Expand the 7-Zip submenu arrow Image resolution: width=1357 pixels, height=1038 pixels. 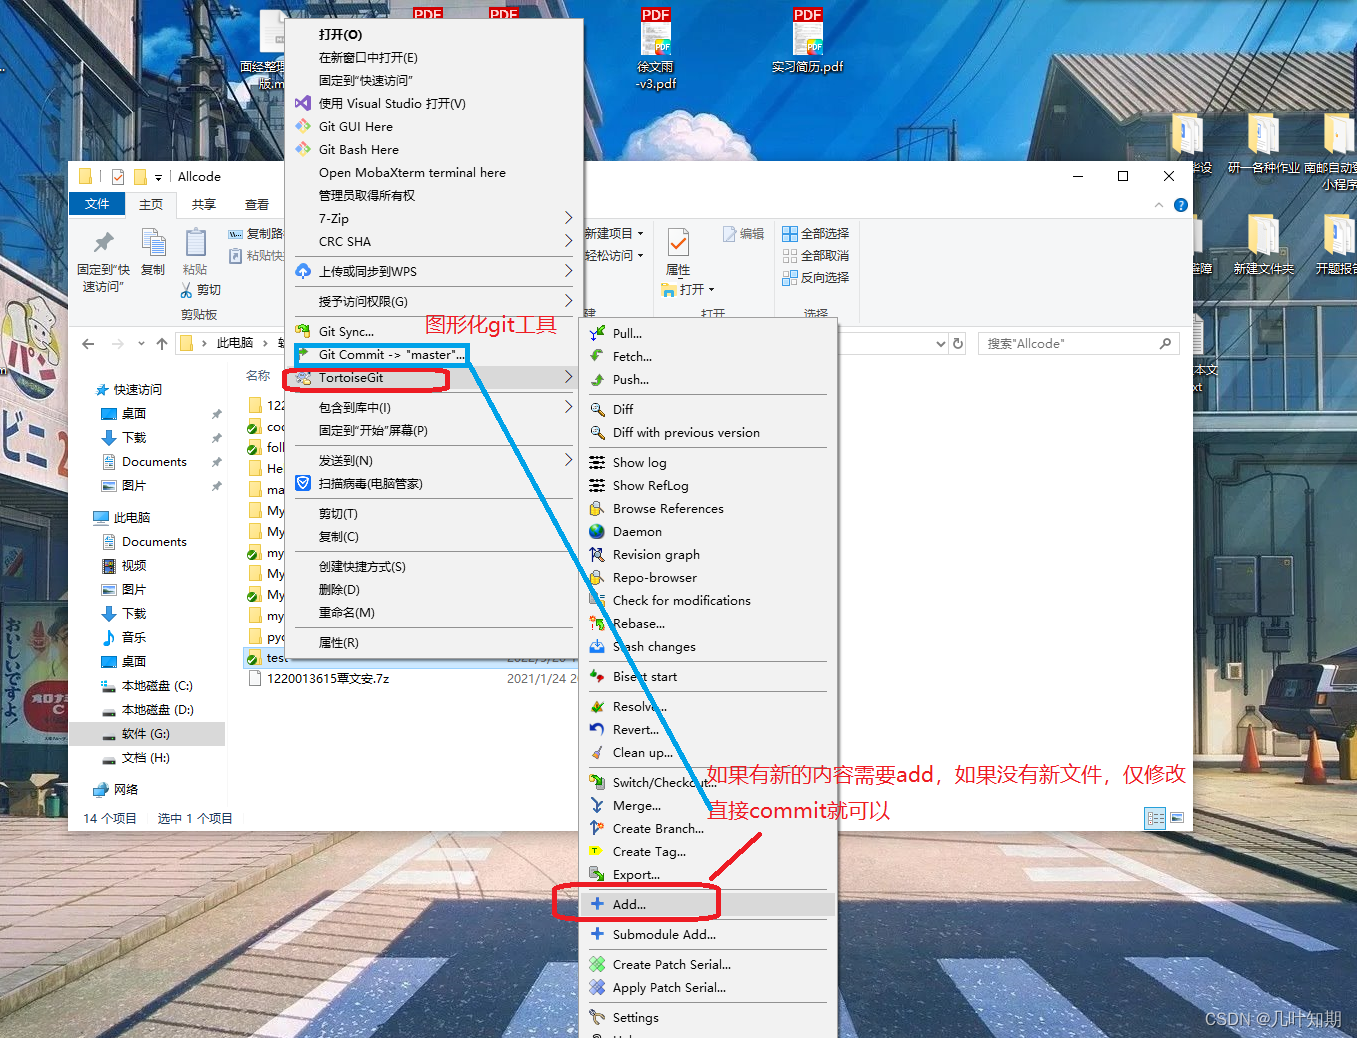pos(568,218)
